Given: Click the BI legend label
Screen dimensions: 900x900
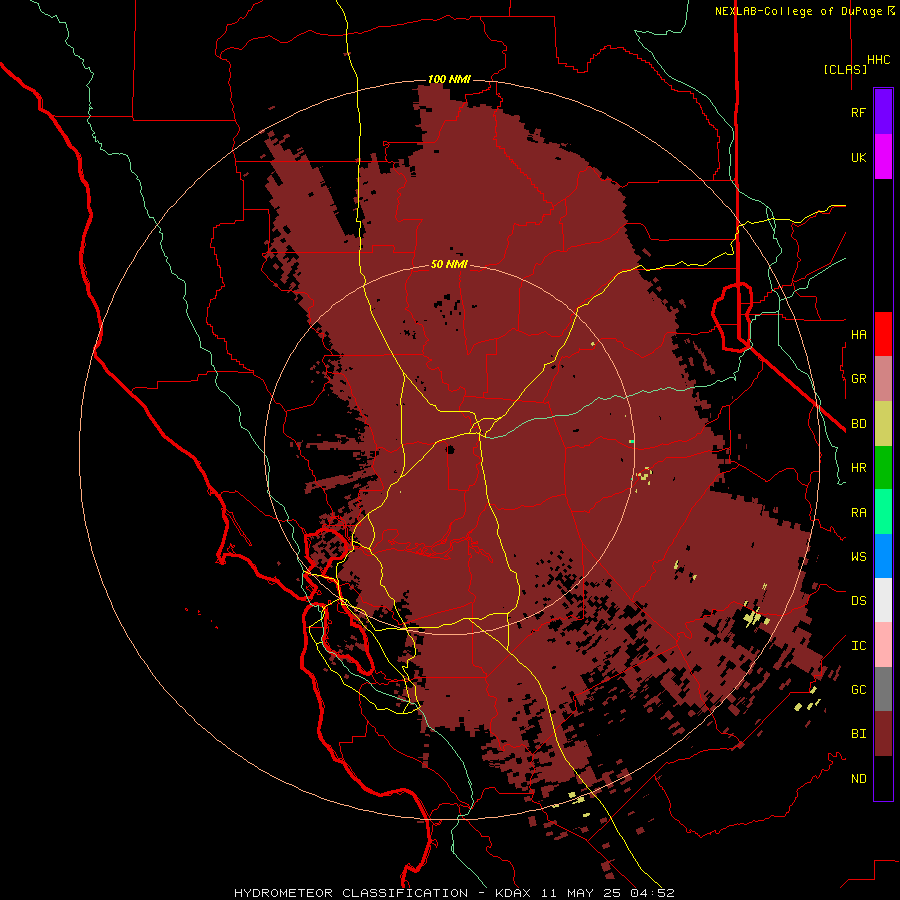Looking at the screenshot, I should pyautogui.click(x=859, y=734).
